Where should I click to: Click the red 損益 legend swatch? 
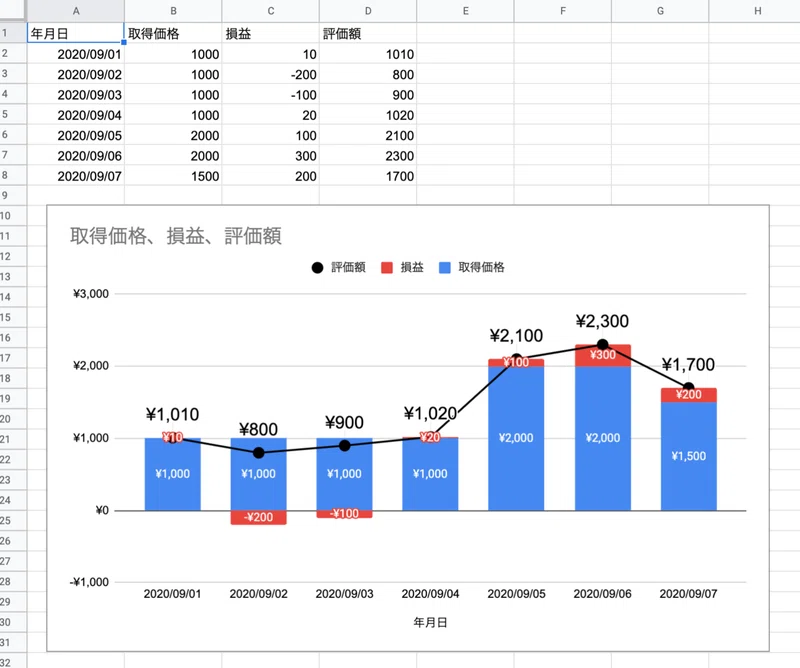(x=387, y=267)
